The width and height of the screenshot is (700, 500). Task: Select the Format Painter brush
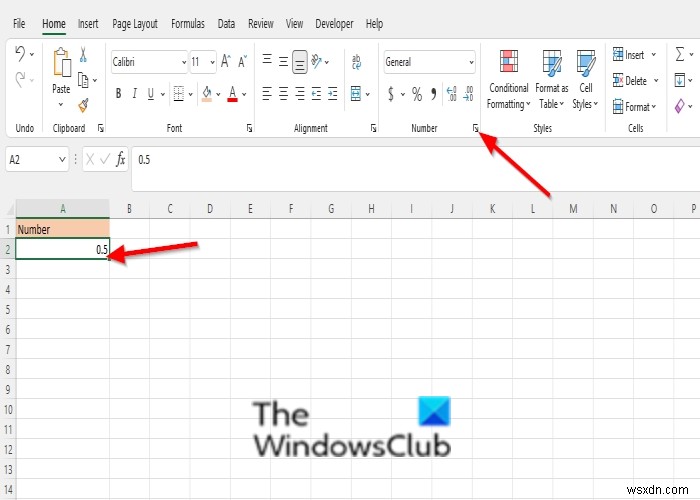[x=83, y=105]
